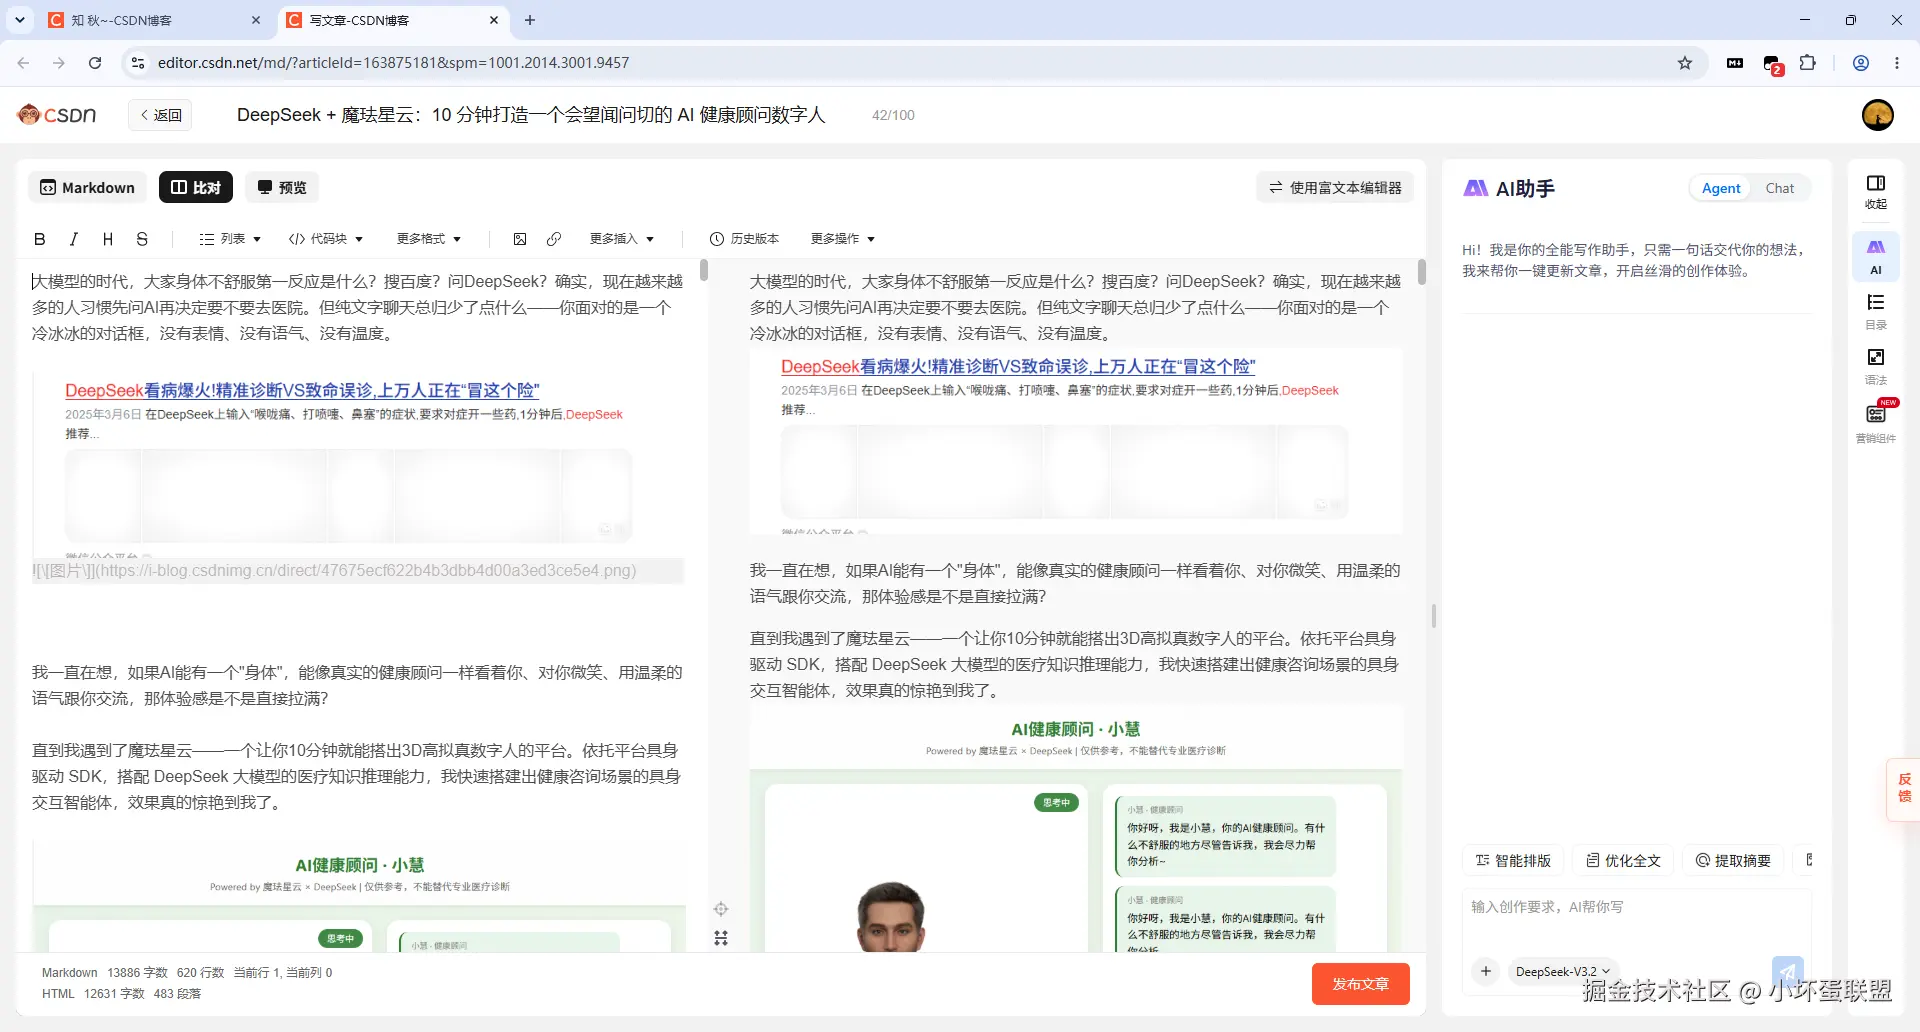Image resolution: width=1920 pixels, height=1032 pixels.
Task: Open the 历史版本 history versions
Action: [x=744, y=239]
